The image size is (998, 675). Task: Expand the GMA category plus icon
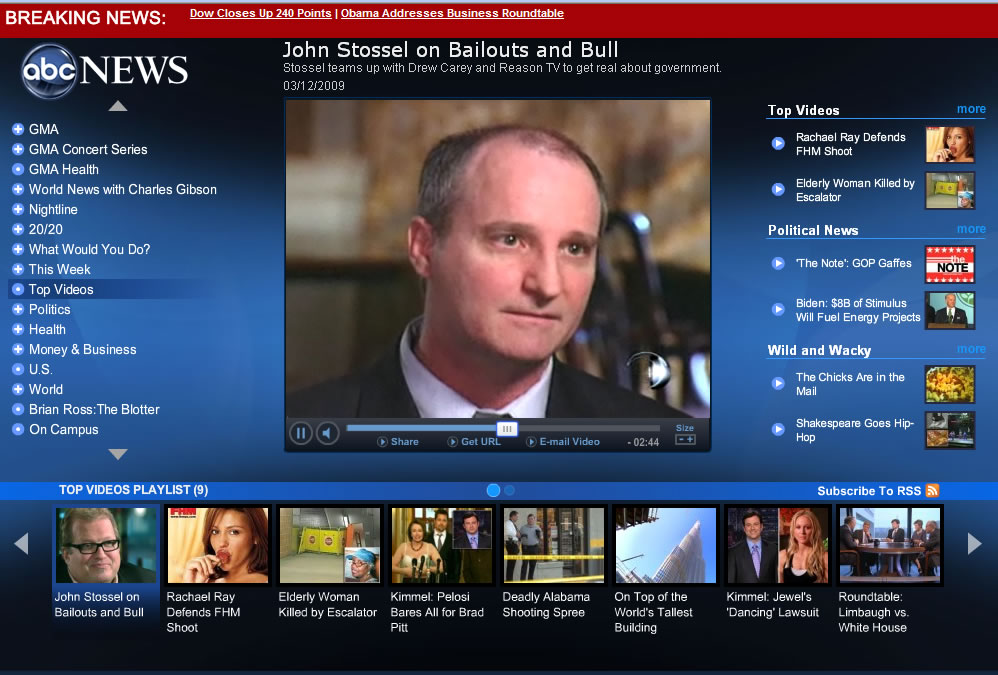click(x=18, y=129)
